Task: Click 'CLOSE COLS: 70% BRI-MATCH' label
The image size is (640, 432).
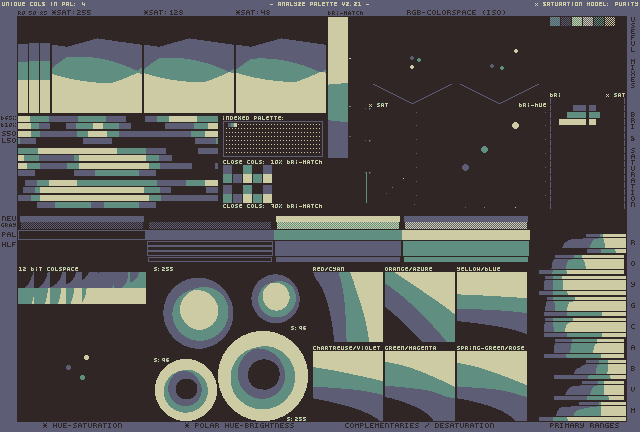Action: coord(273,206)
